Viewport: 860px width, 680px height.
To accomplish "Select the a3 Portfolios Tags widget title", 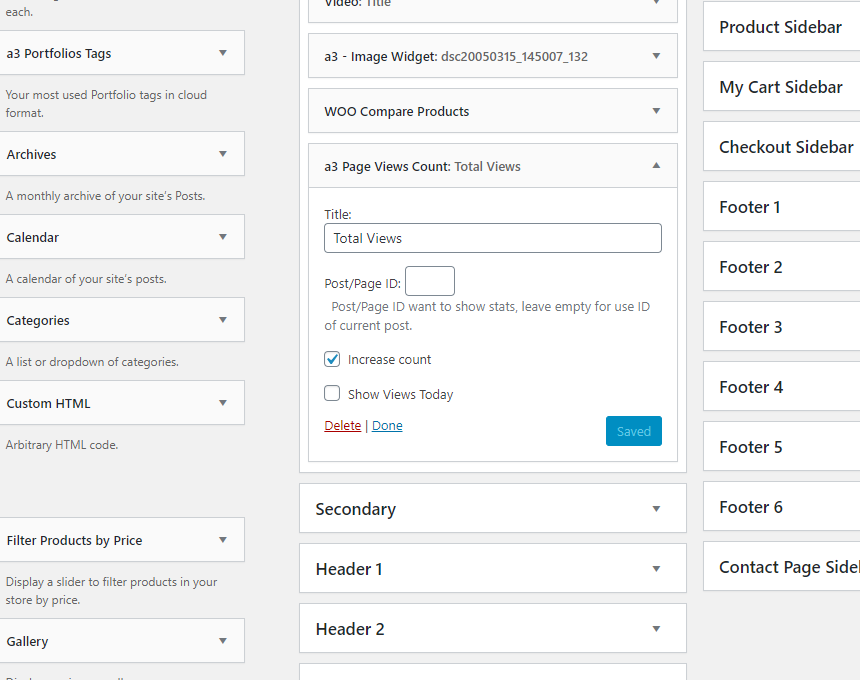I will (59, 53).
